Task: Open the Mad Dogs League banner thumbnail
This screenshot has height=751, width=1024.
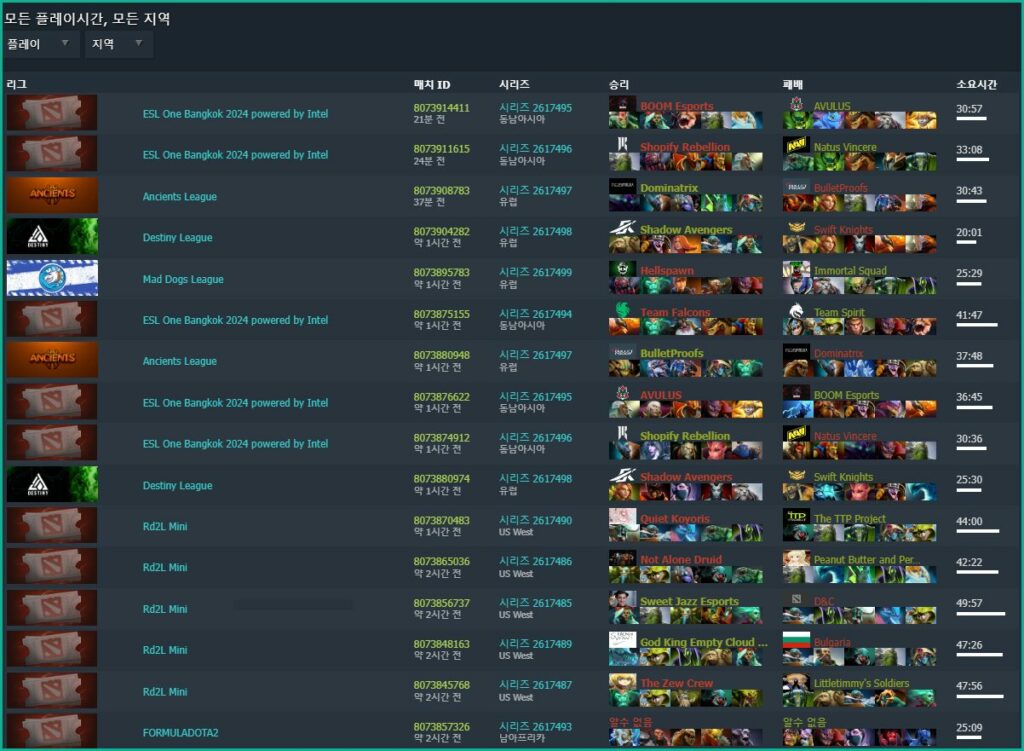Action: tap(52, 278)
